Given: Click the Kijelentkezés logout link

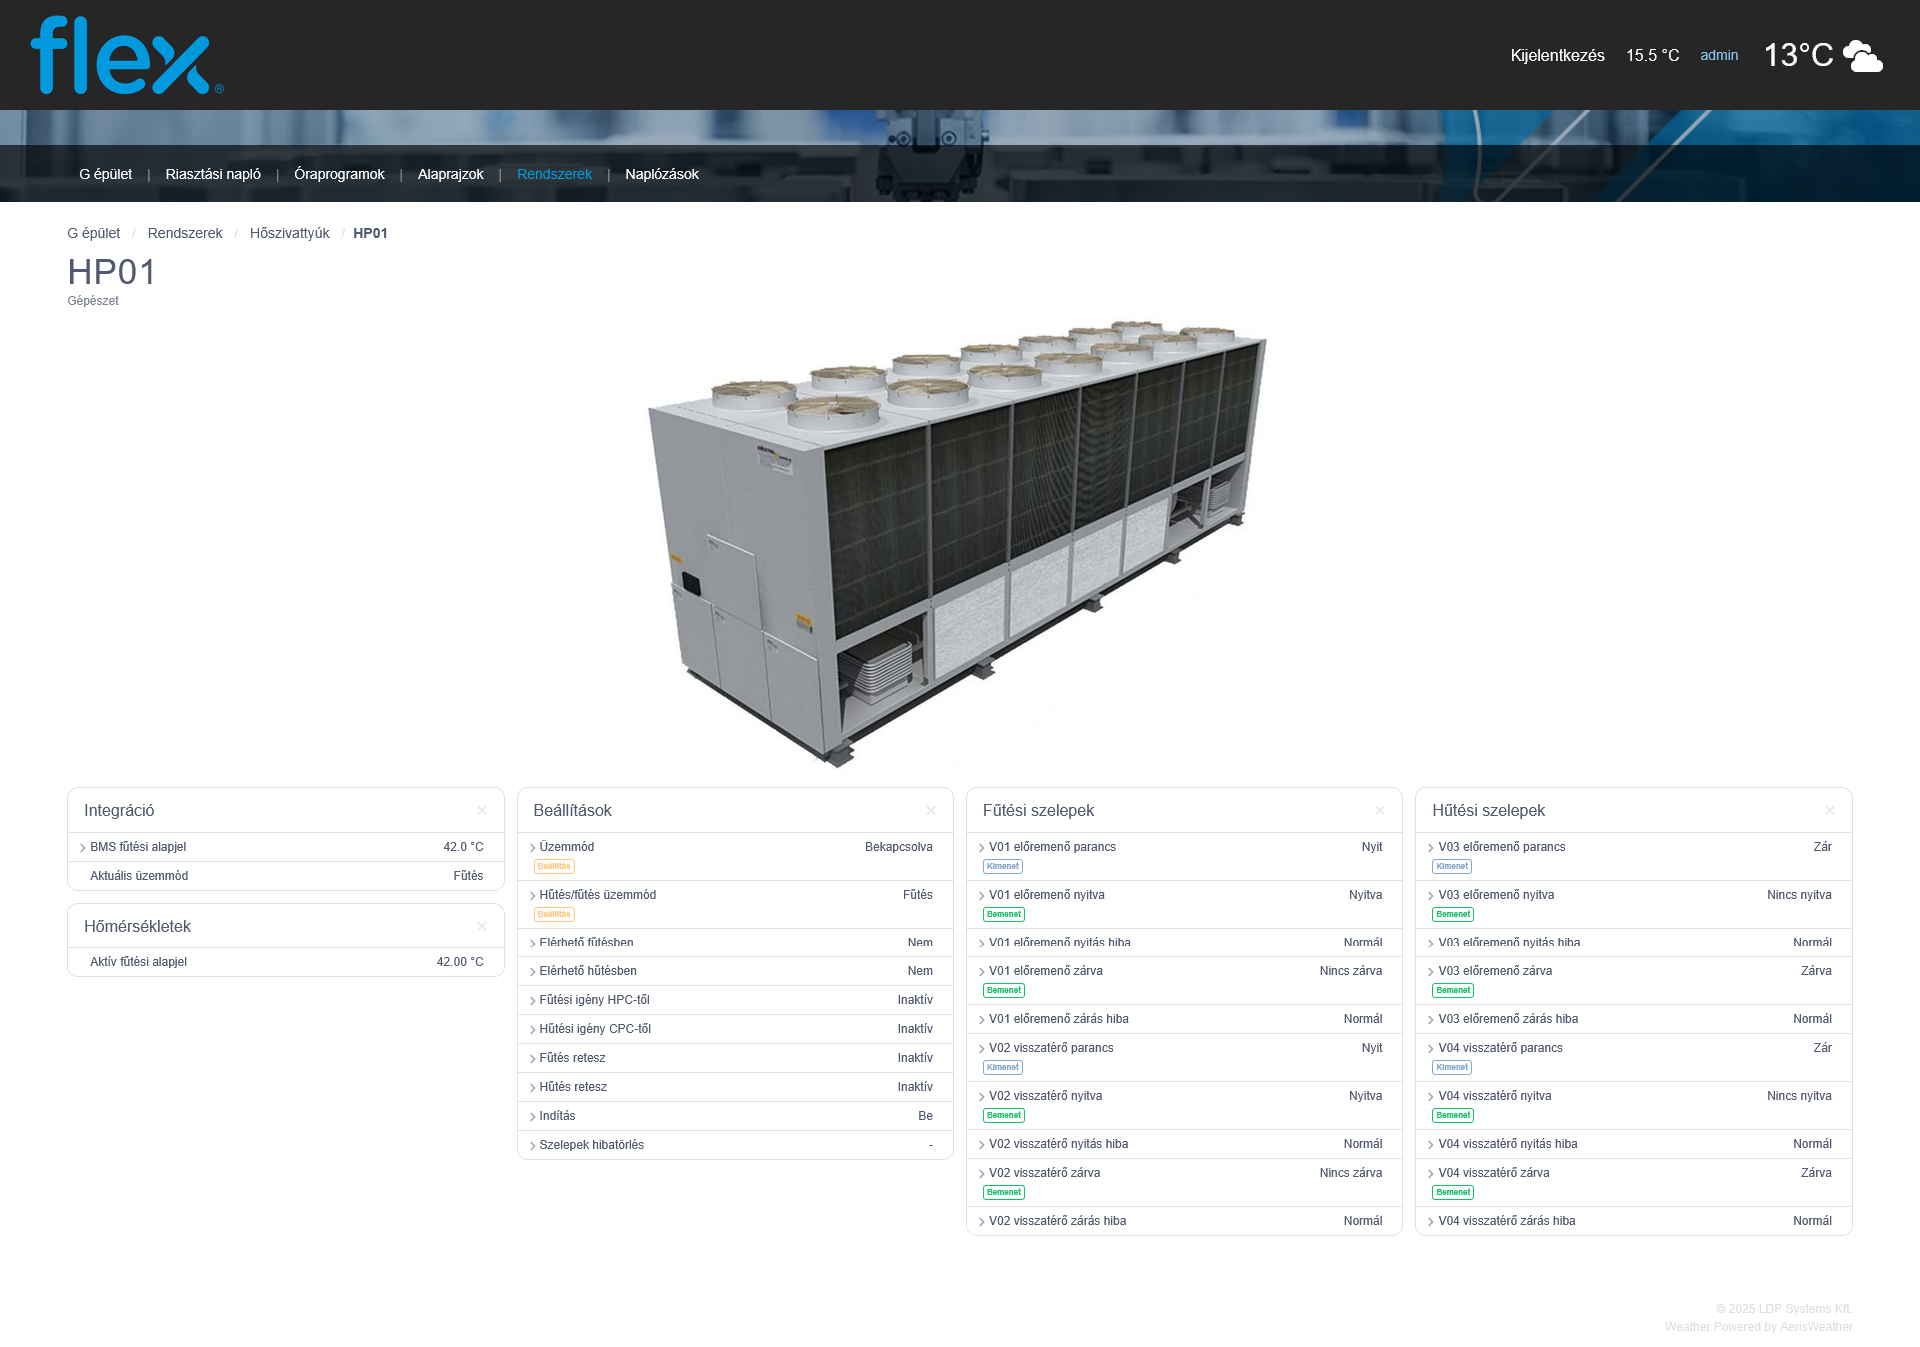Looking at the screenshot, I should (1557, 56).
